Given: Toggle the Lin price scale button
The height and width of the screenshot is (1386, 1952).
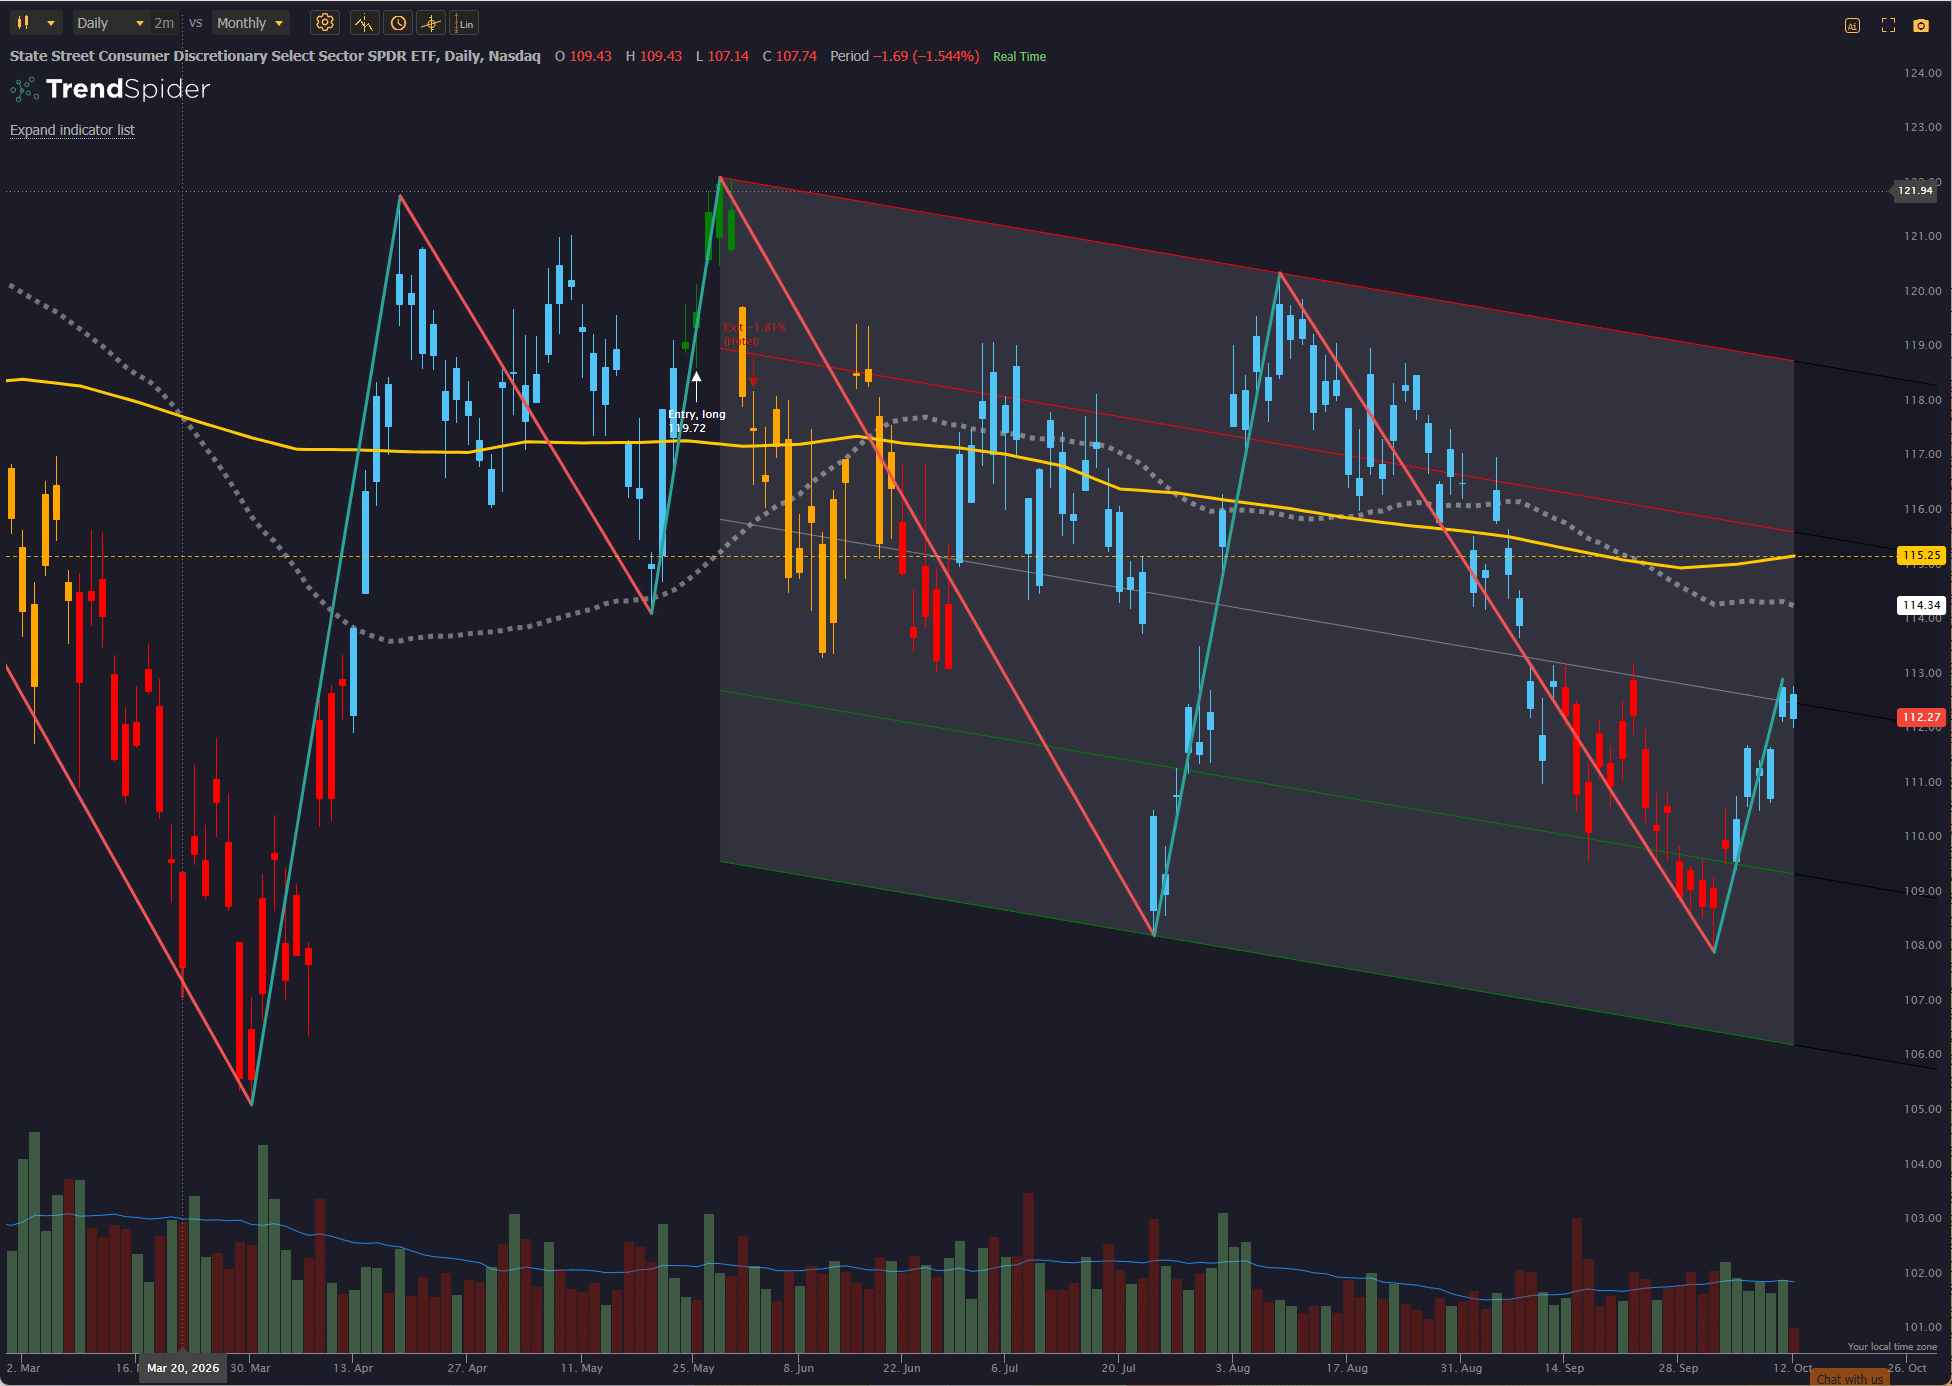Looking at the screenshot, I should click(x=465, y=22).
